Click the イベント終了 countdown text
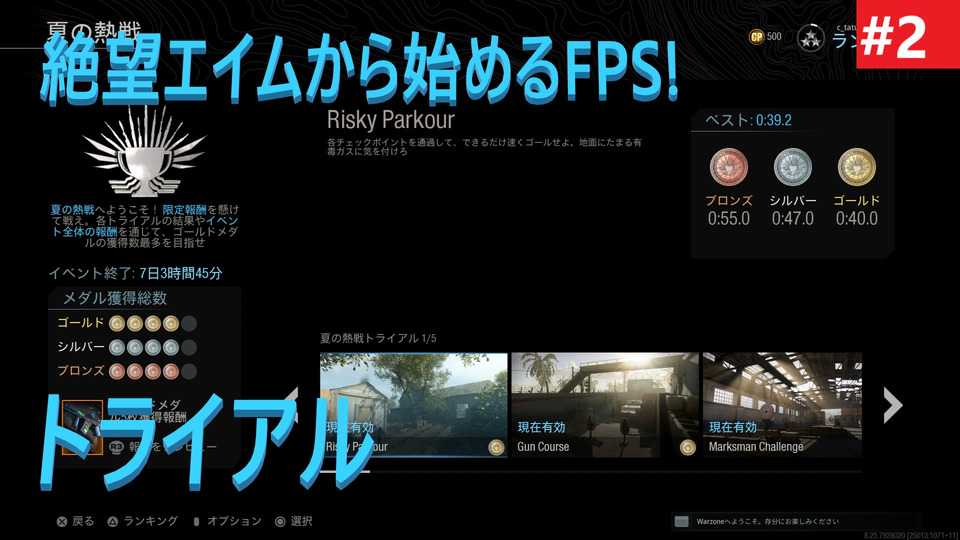This screenshot has height=540, width=960. click(135, 273)
